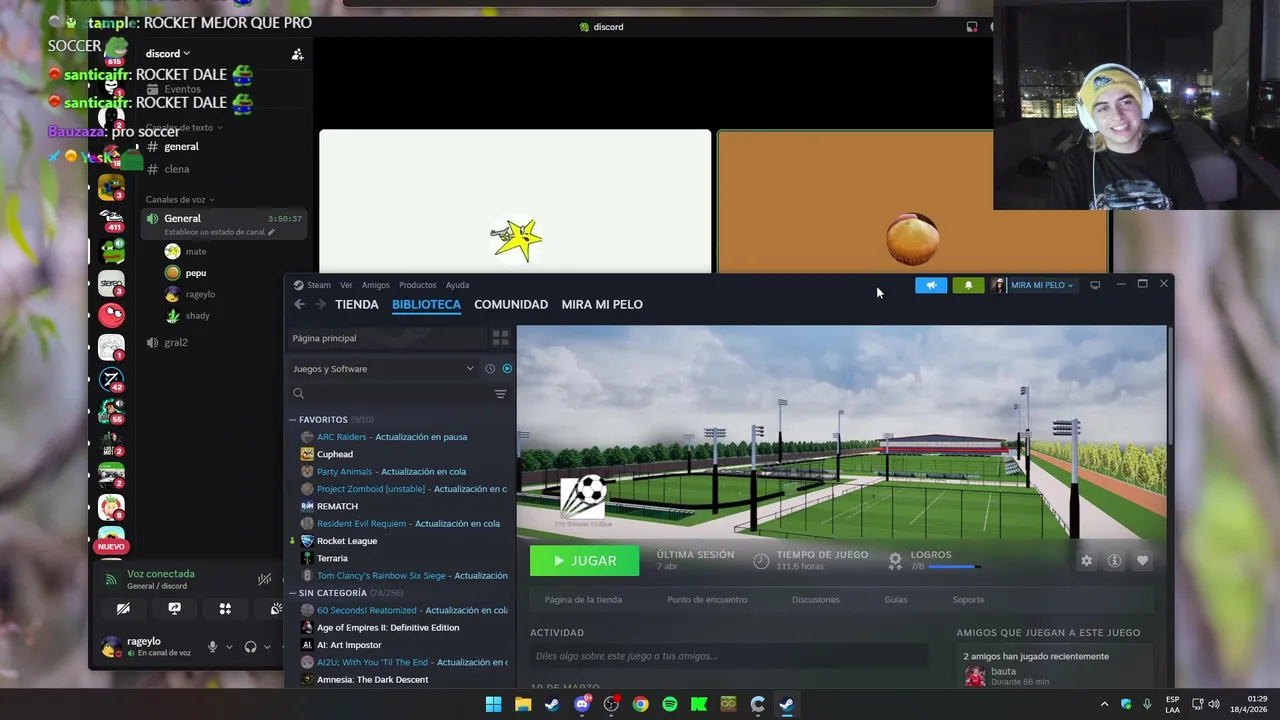Screen dimensions: 1280x720
Task: Click Steam library search field
Action: [x=388, y=394]
